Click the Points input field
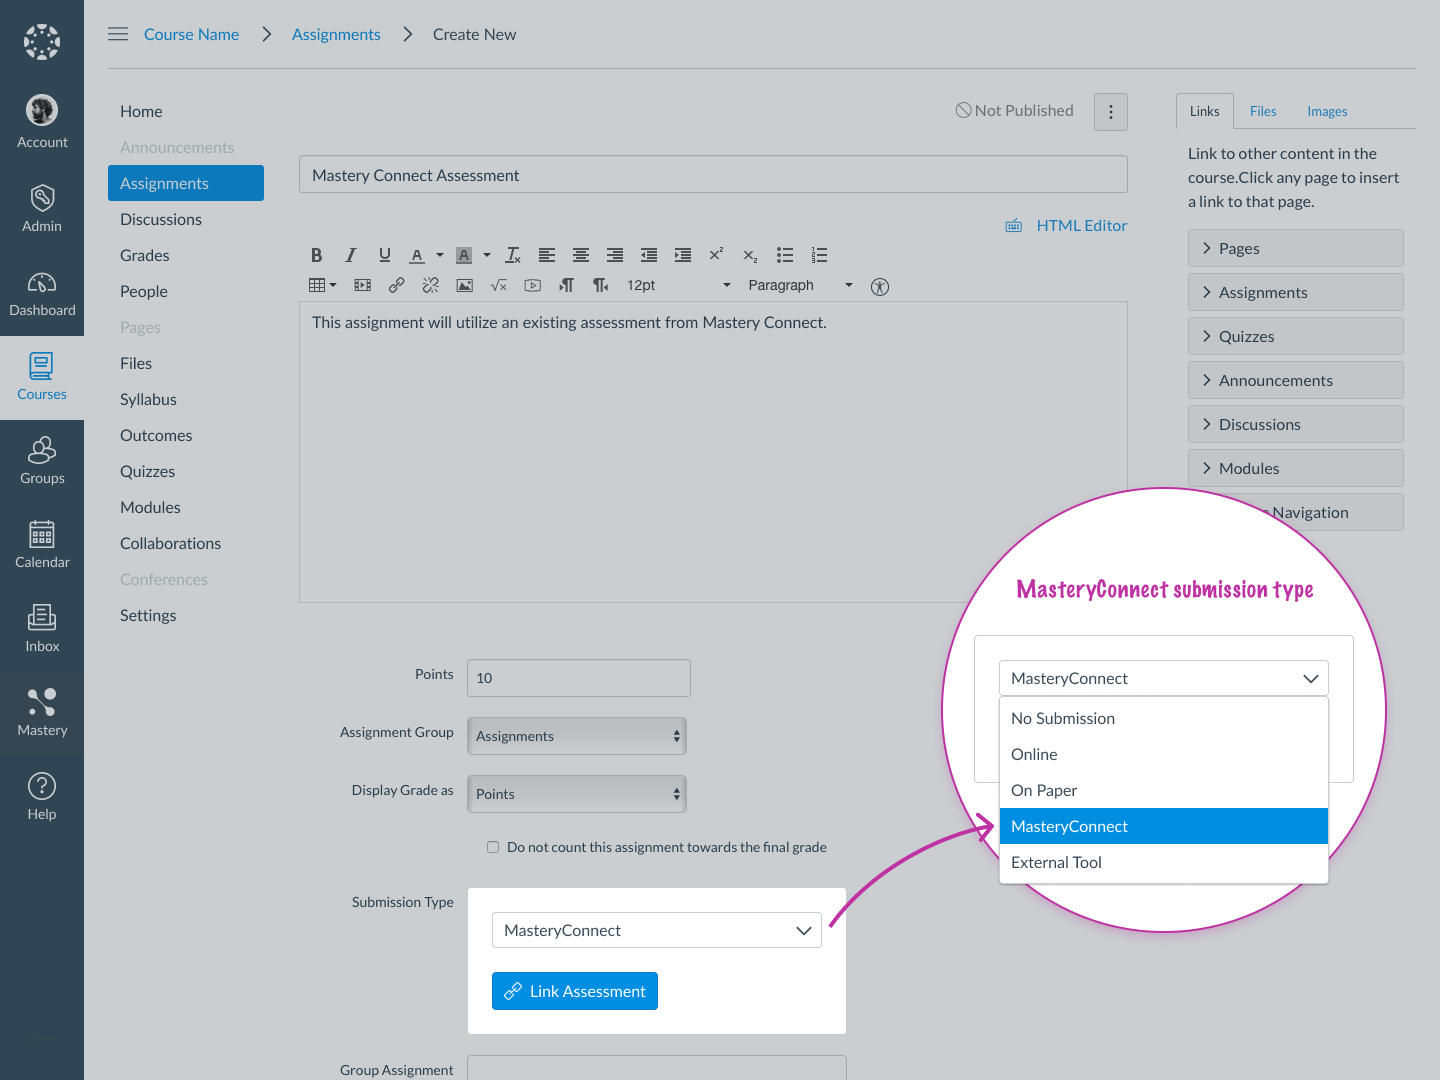The height and width of the screenshot is (1080, 1440). [x=579, y=678]
